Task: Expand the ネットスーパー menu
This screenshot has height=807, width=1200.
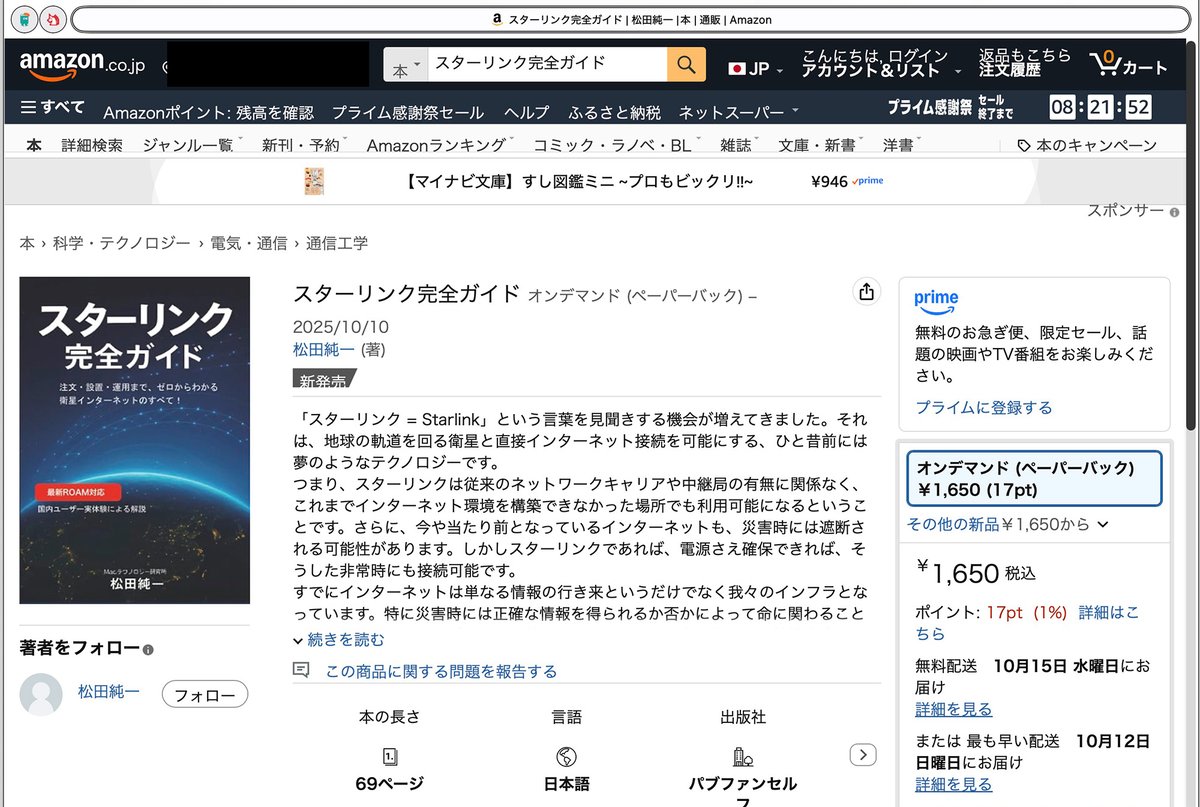Action: (x=739, y=112)
